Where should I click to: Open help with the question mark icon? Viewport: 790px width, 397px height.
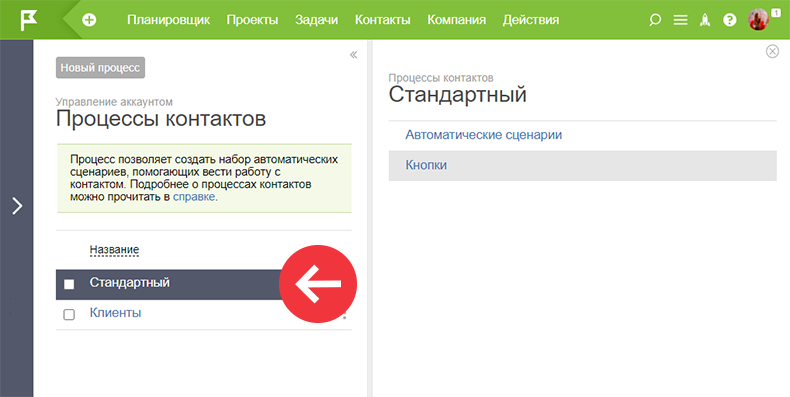730,20
